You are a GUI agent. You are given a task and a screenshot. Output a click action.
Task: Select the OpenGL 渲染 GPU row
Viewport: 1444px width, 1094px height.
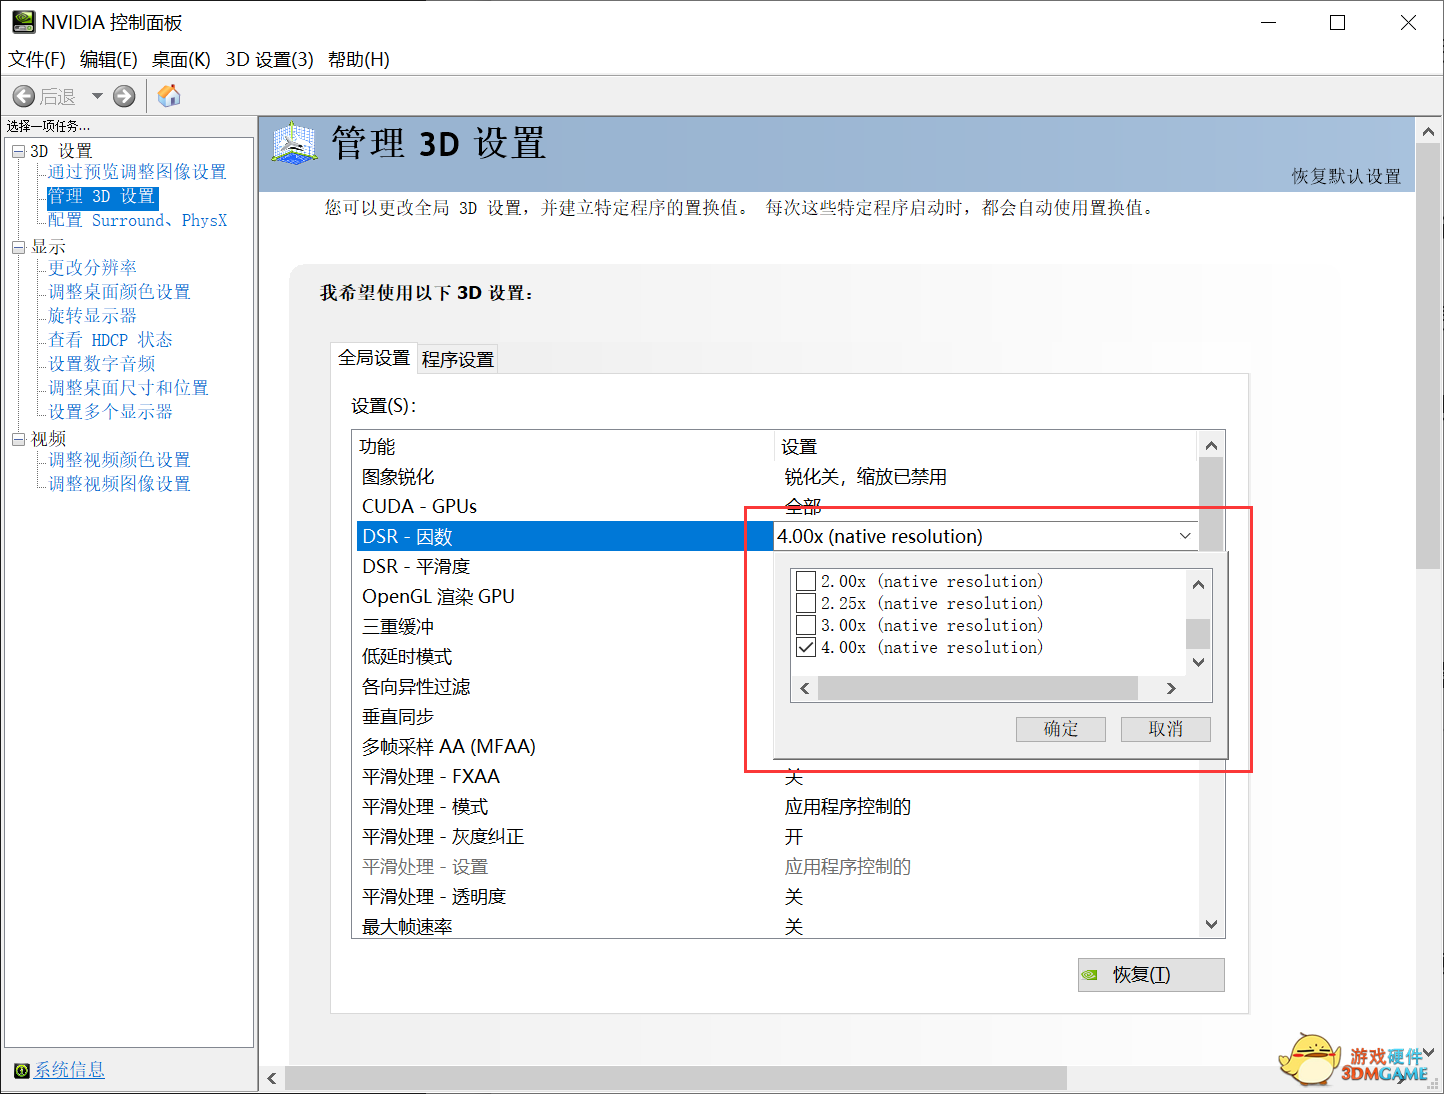point(565,596)
